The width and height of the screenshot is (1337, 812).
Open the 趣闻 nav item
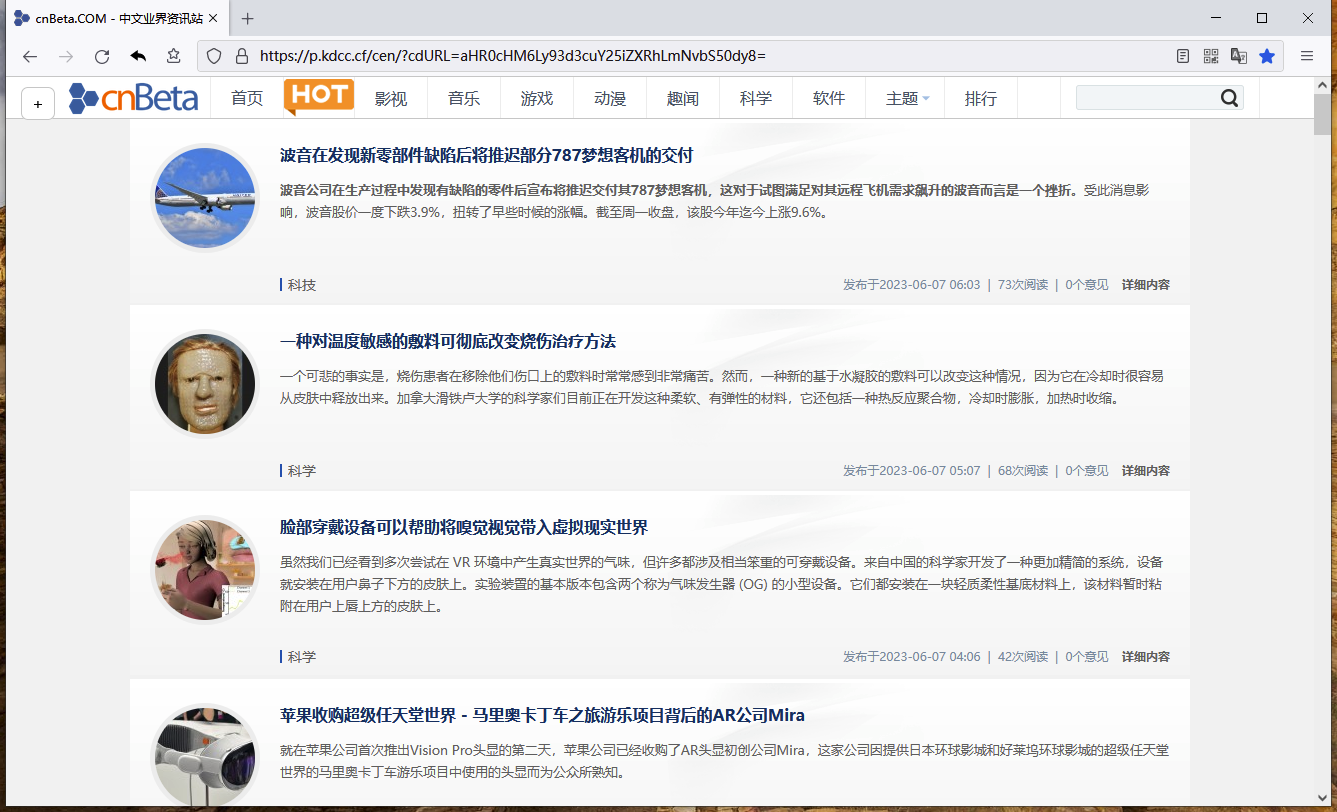[683, 98]
